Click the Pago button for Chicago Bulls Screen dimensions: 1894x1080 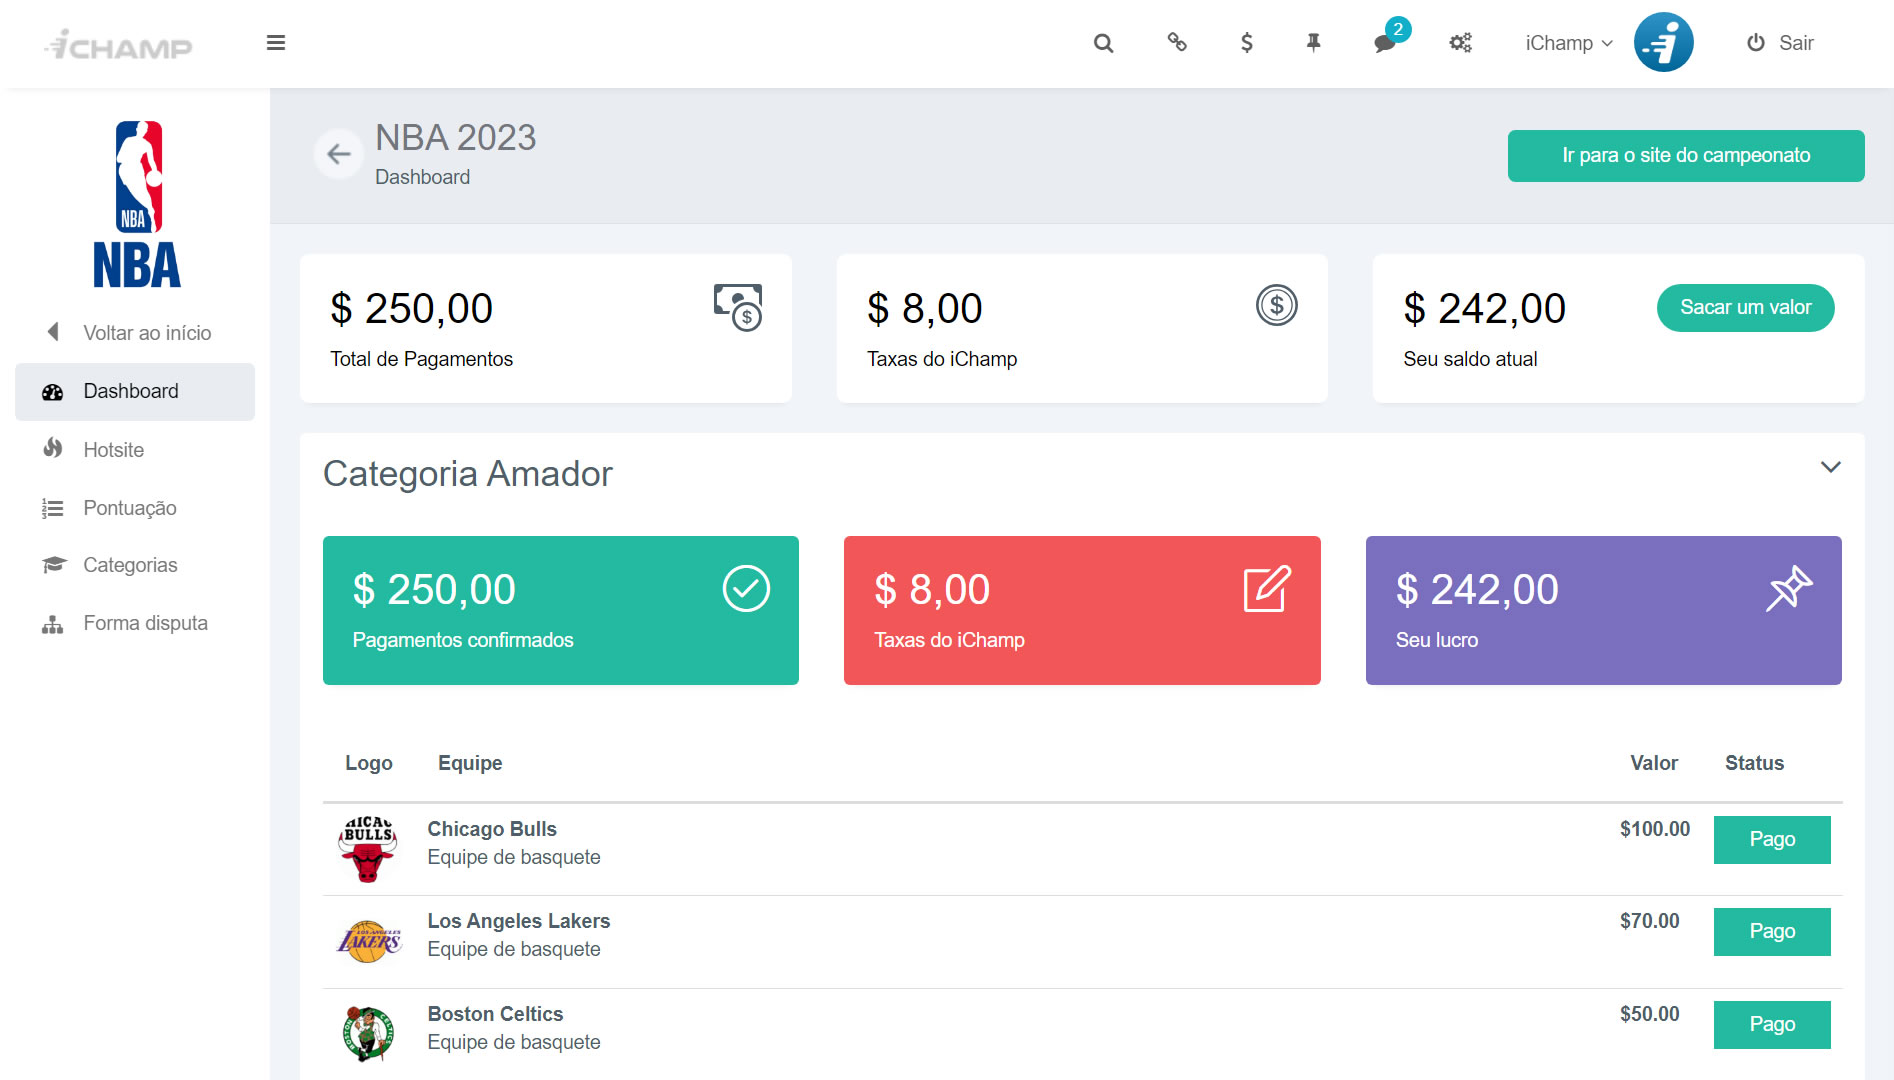tap(1772, 839)
